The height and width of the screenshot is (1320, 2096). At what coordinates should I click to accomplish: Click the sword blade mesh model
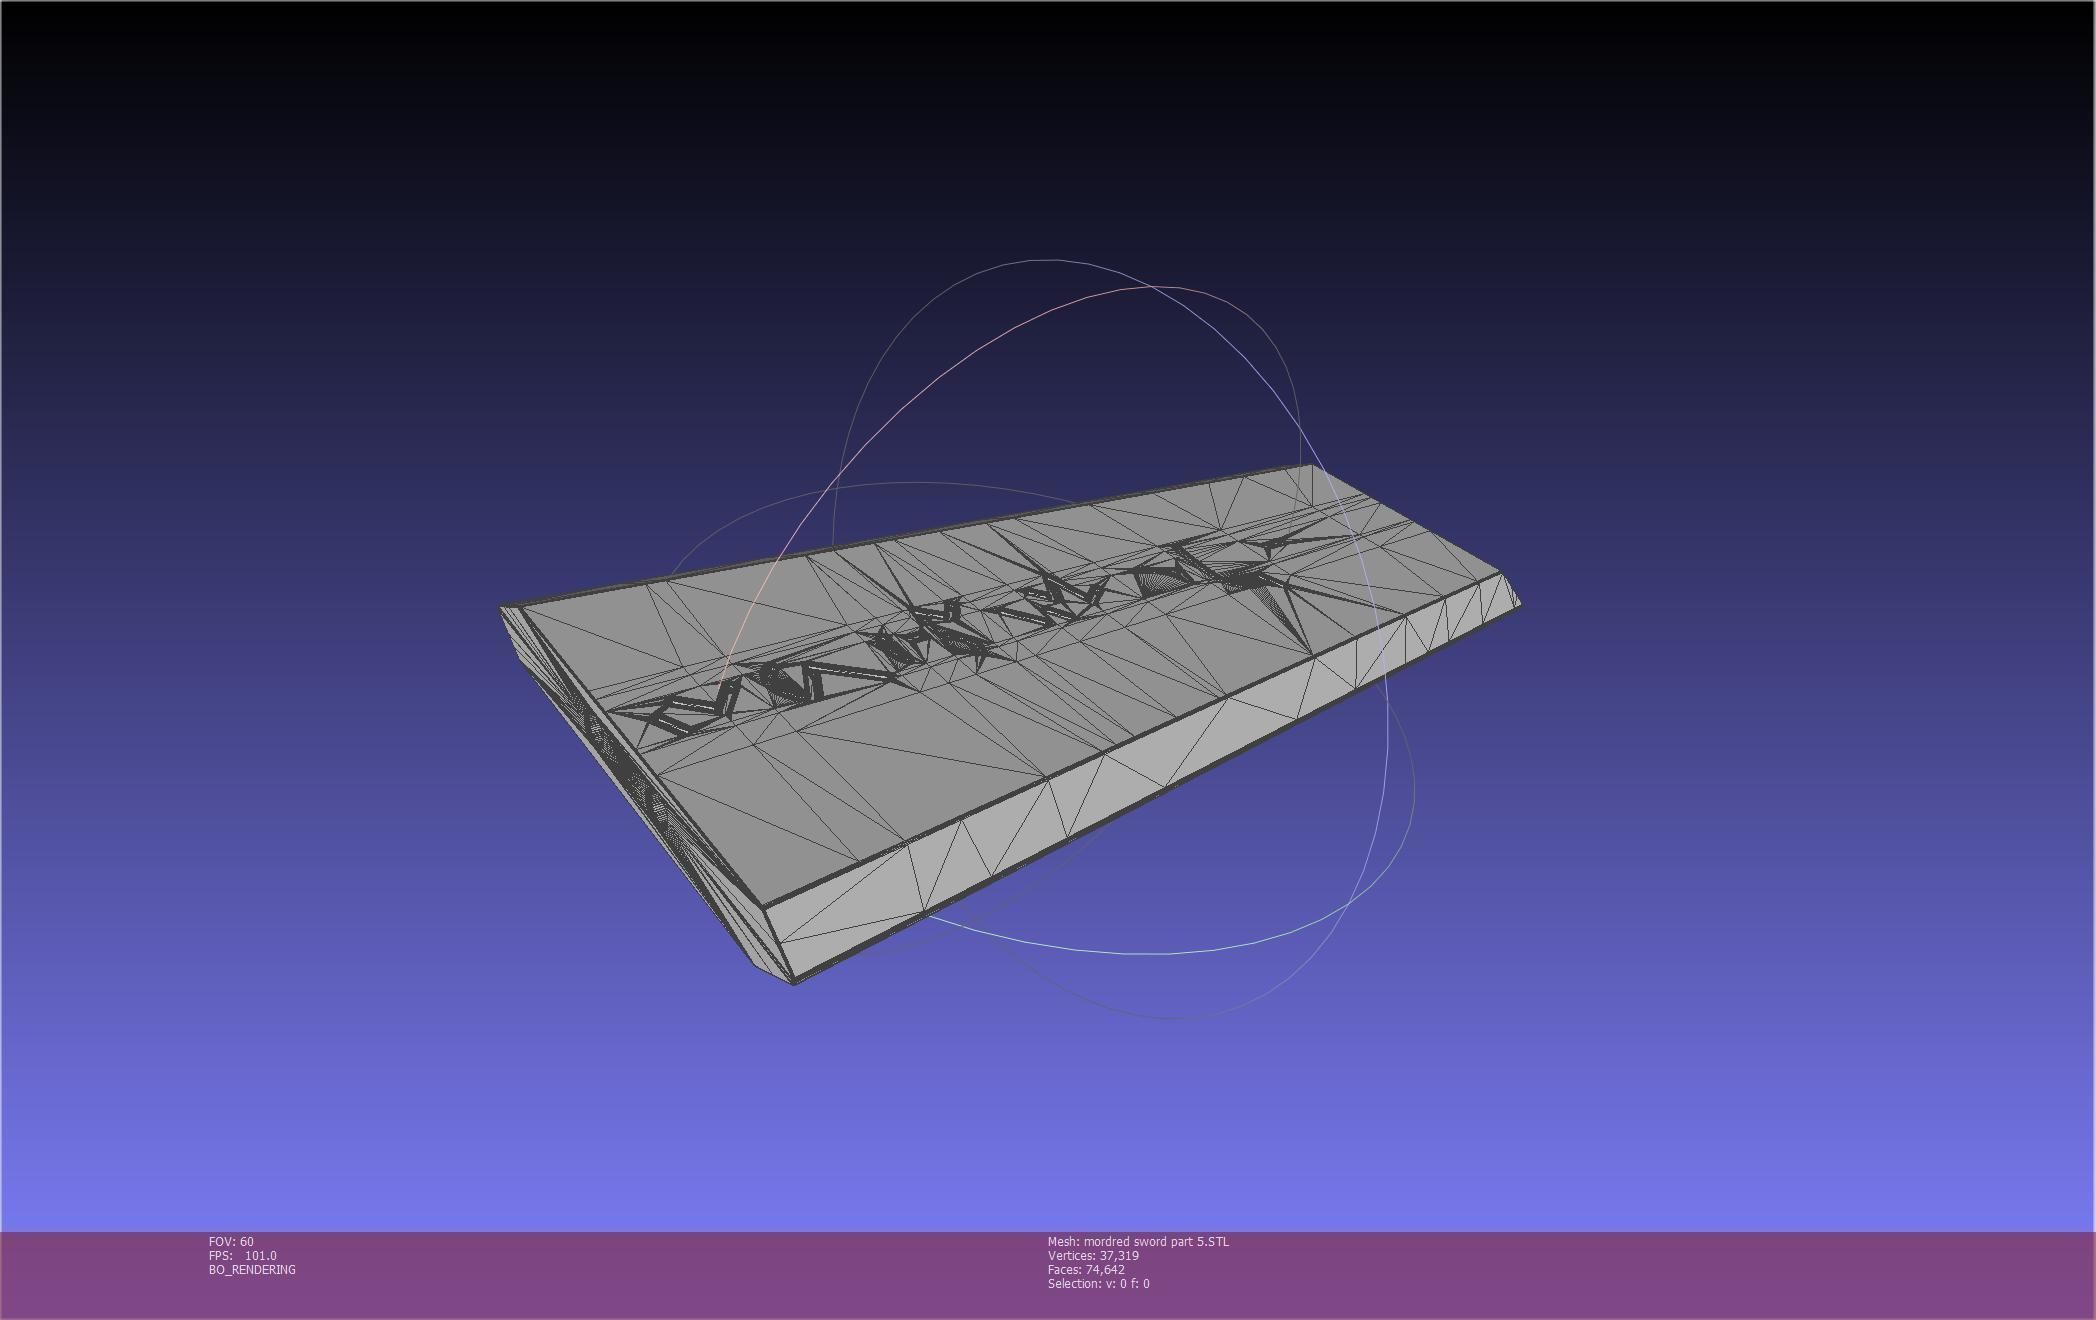click(x=1010, y=725)
